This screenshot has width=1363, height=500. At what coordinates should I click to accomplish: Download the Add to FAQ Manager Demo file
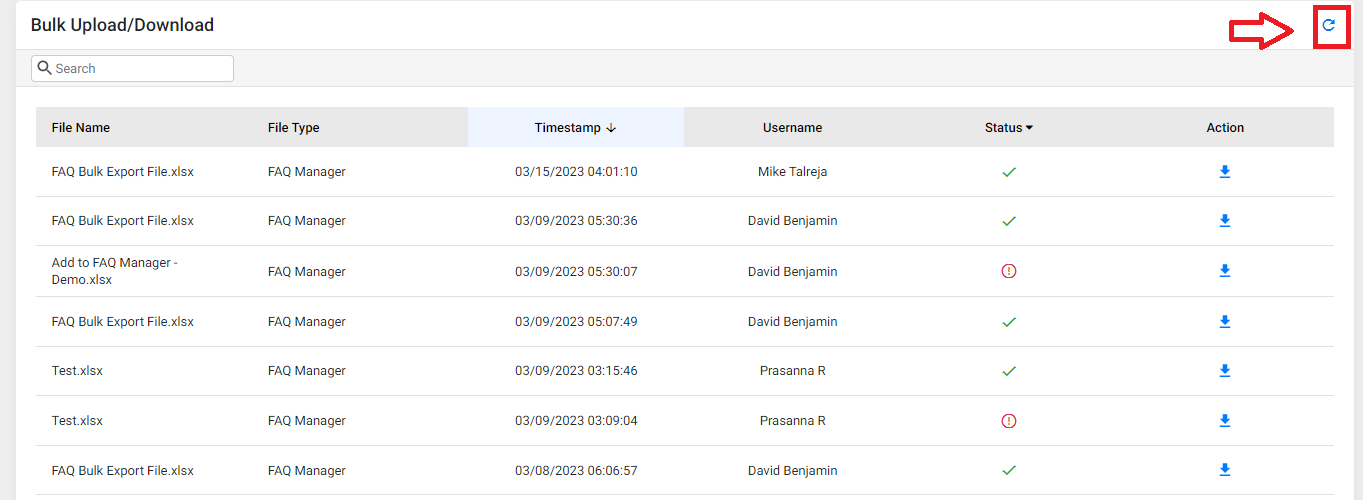tap(1225, 271)
